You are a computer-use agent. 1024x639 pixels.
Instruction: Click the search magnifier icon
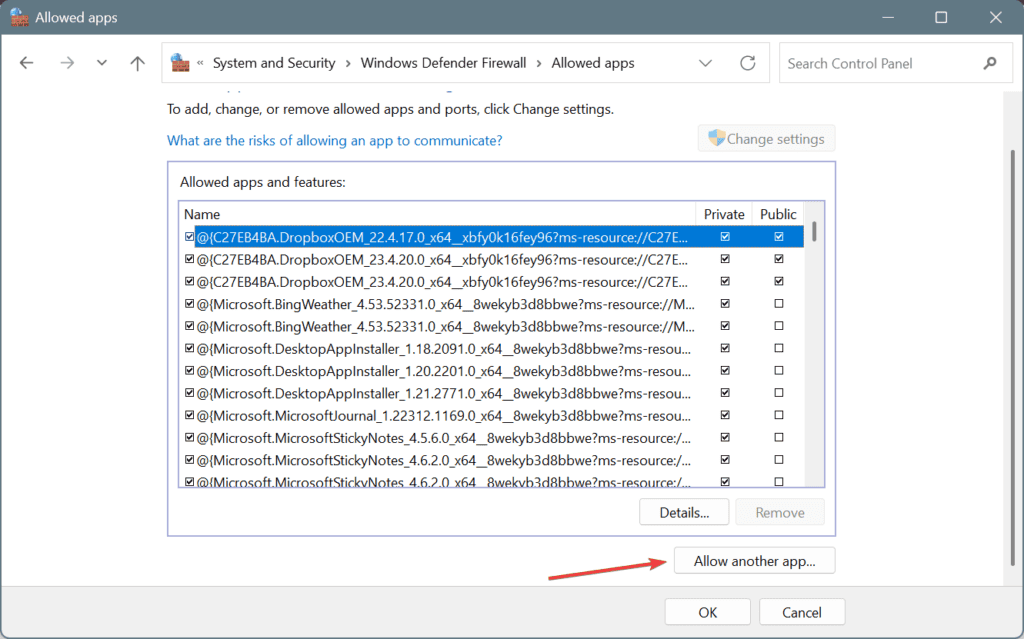990,63
